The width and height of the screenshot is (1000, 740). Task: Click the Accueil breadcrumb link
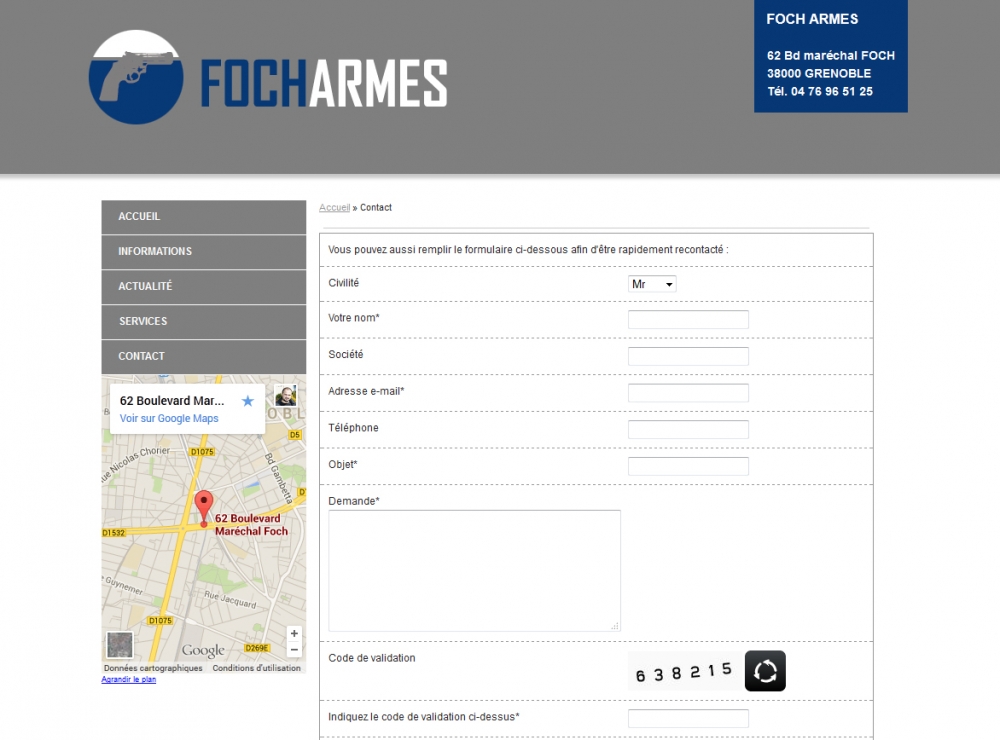point(334,208)
